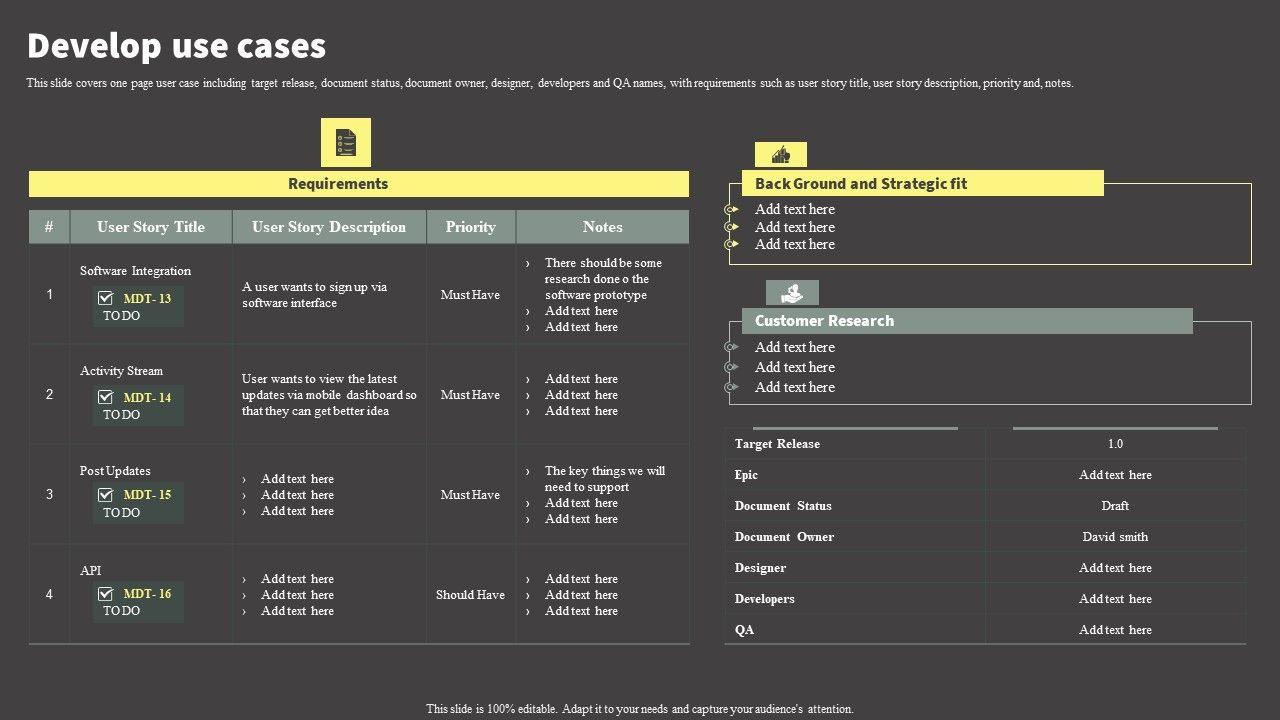1280x720 pixels.
Task: Click "Must Have" priority in Activity Stream row
Action: pos(470,395)
